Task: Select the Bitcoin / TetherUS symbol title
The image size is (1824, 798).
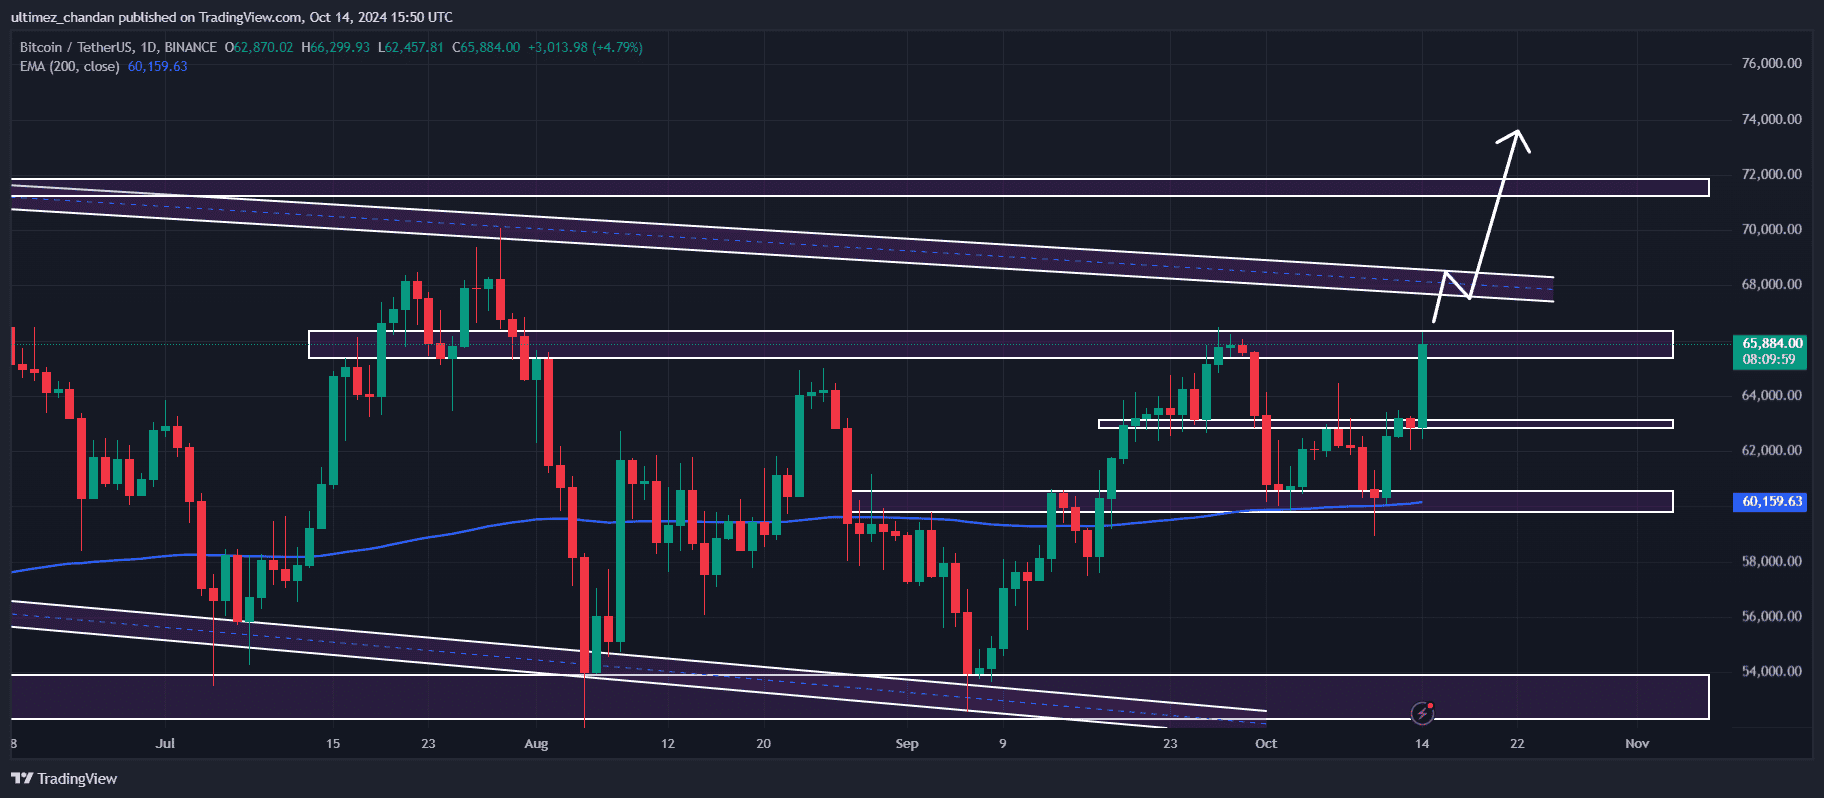Action: click(118, 47)
